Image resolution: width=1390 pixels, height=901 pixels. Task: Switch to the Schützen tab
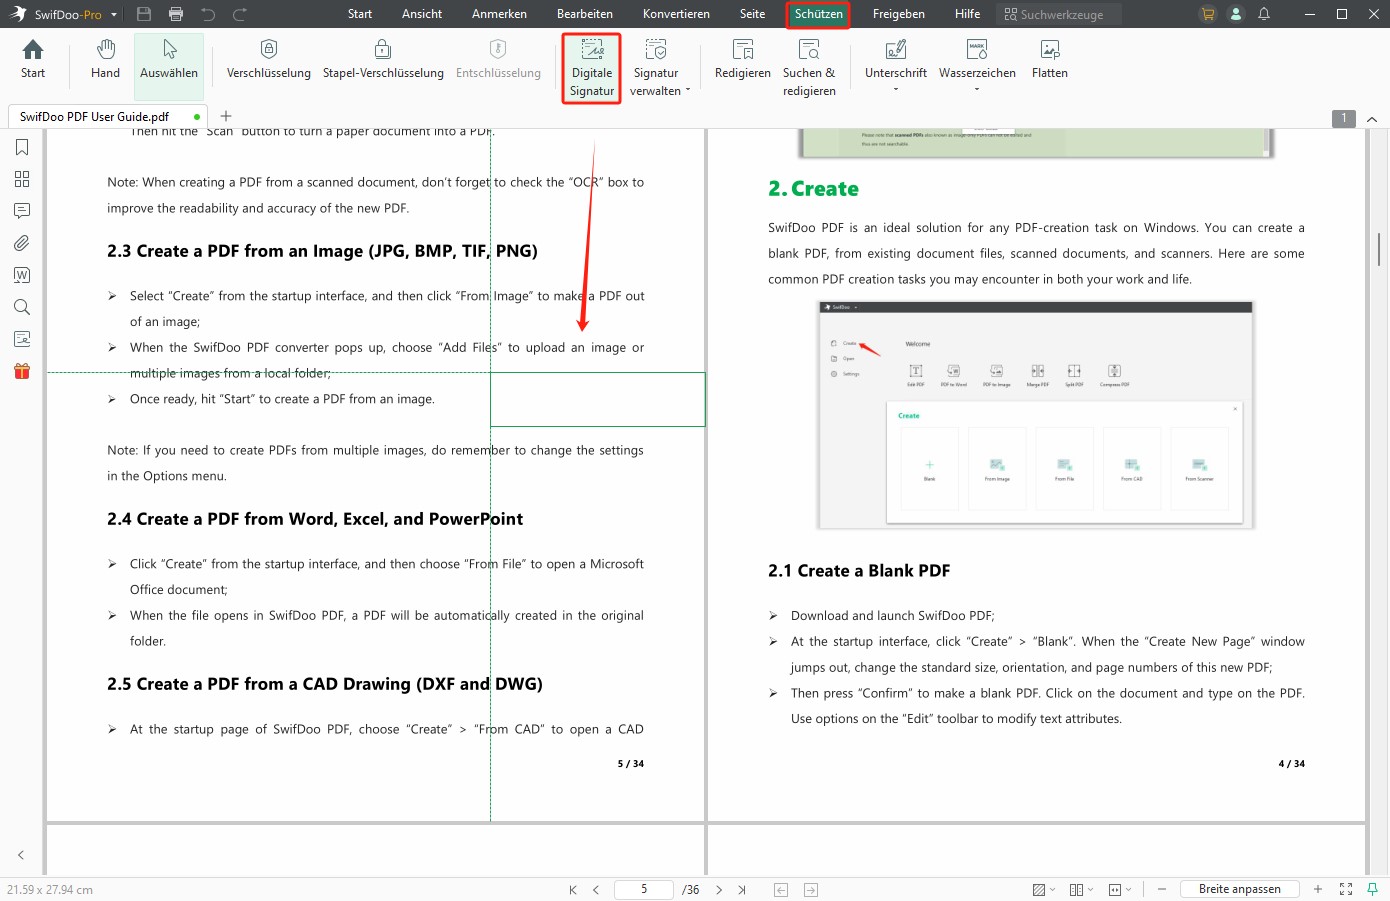coord(818,14)
